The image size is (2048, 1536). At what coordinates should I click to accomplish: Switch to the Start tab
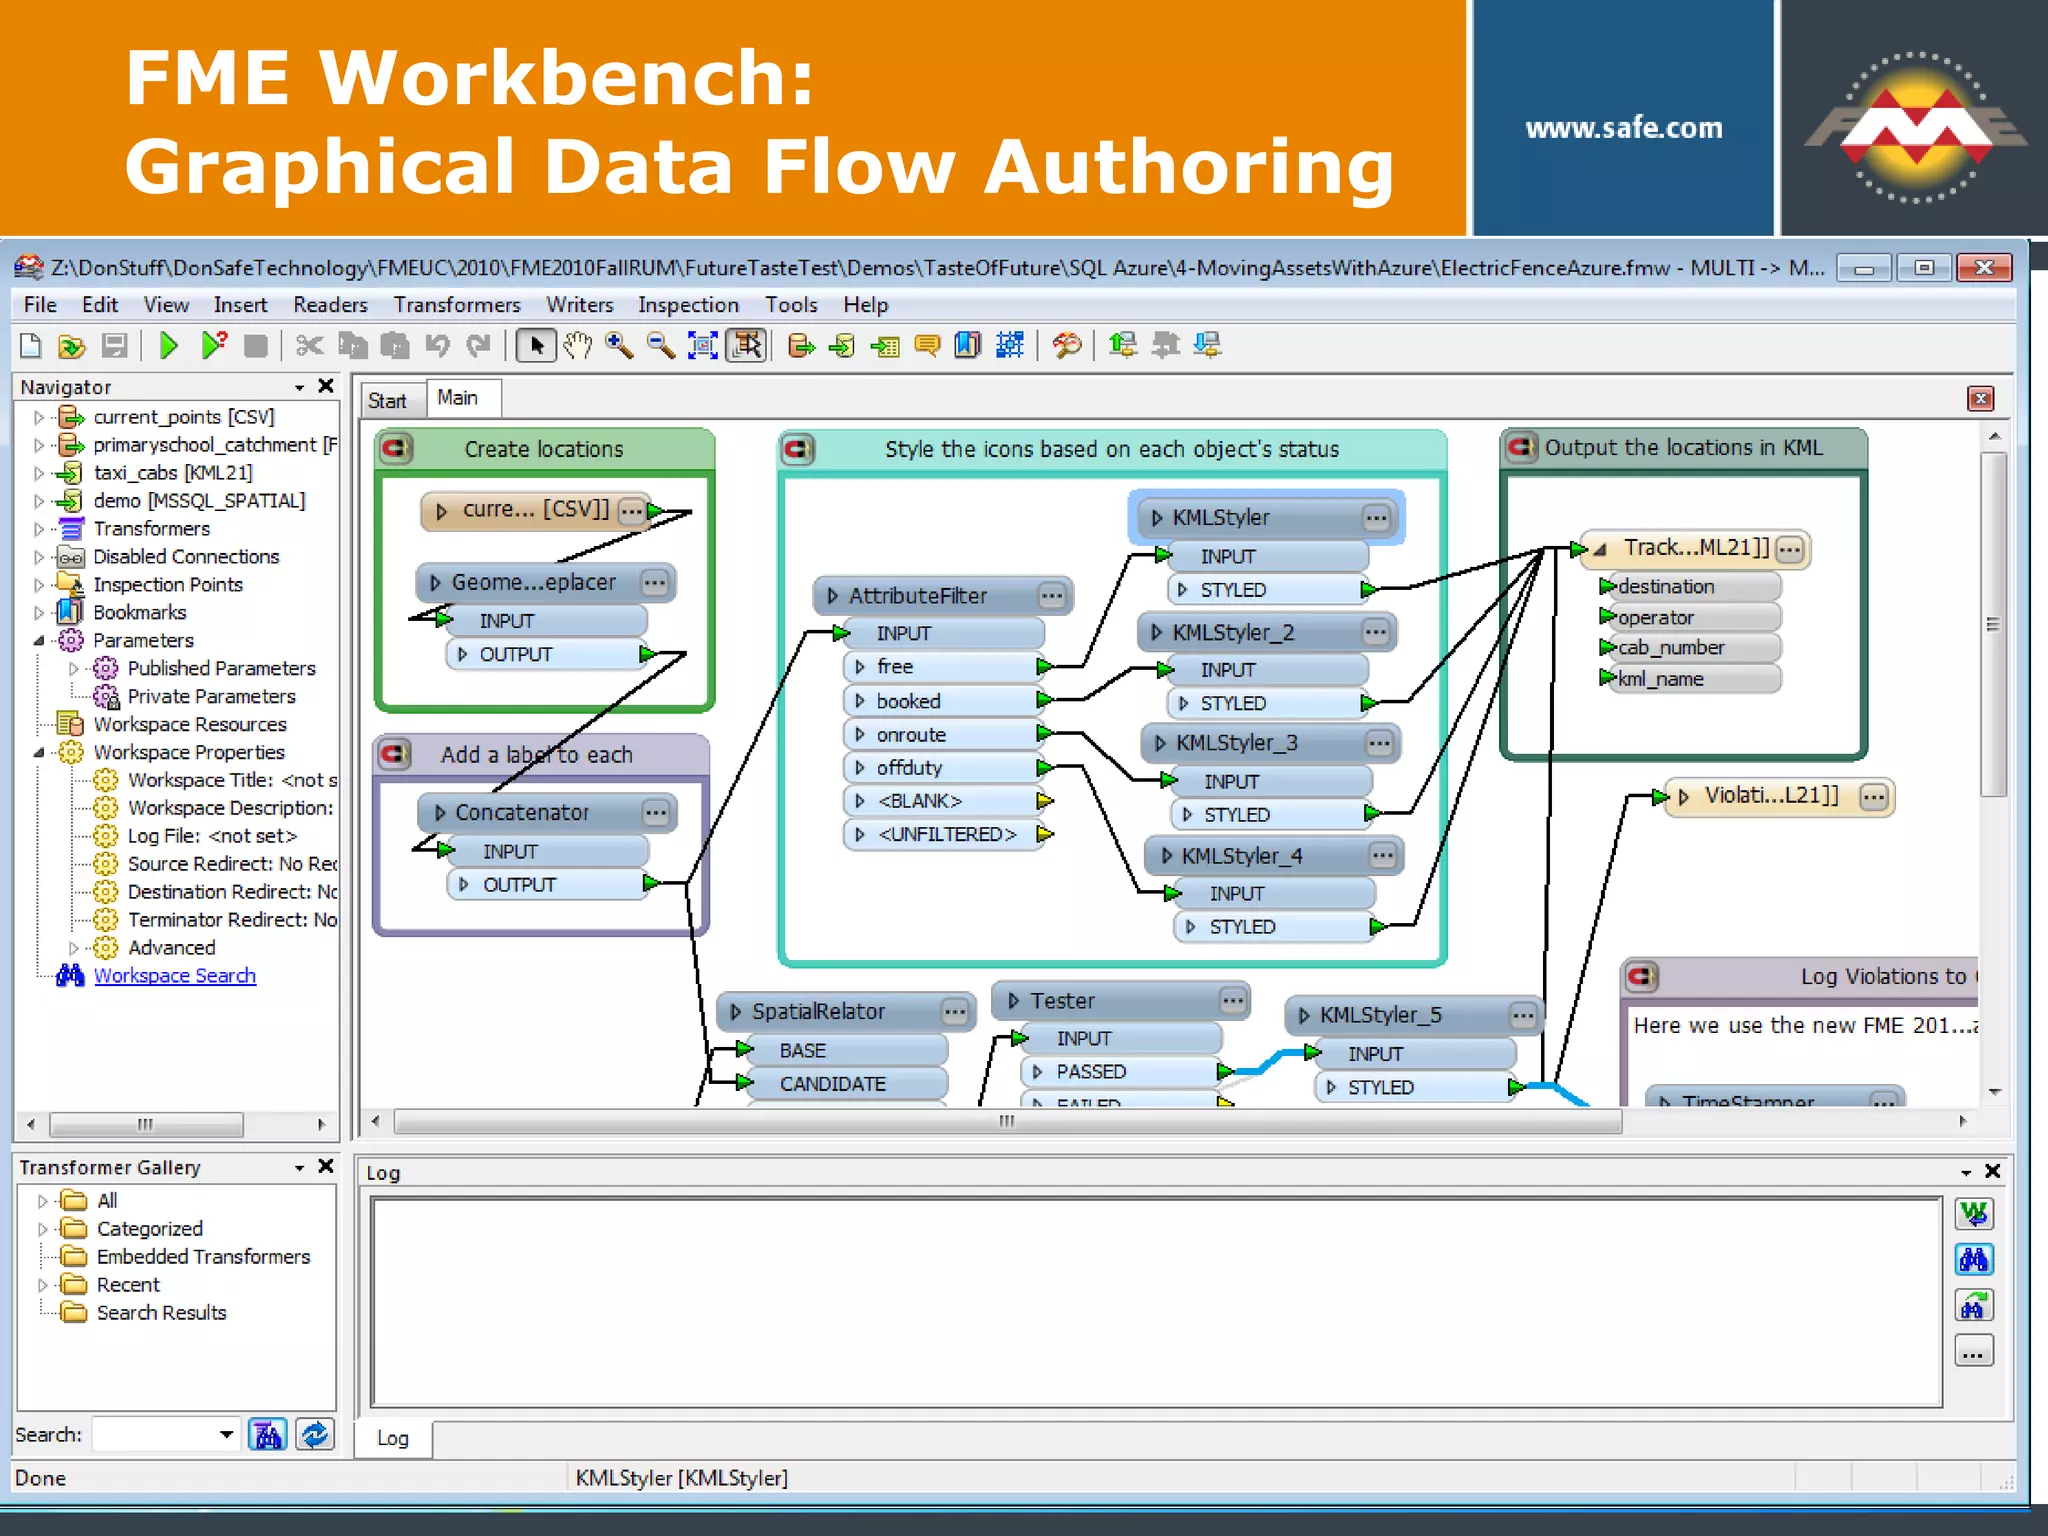[388, 401]
